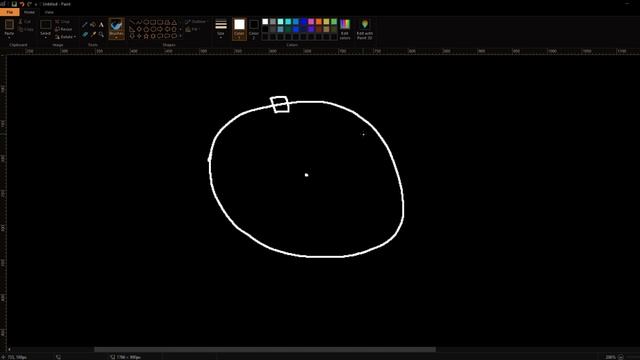Select the Hexagon shape

pyautogui.click(x=153, y=29)
